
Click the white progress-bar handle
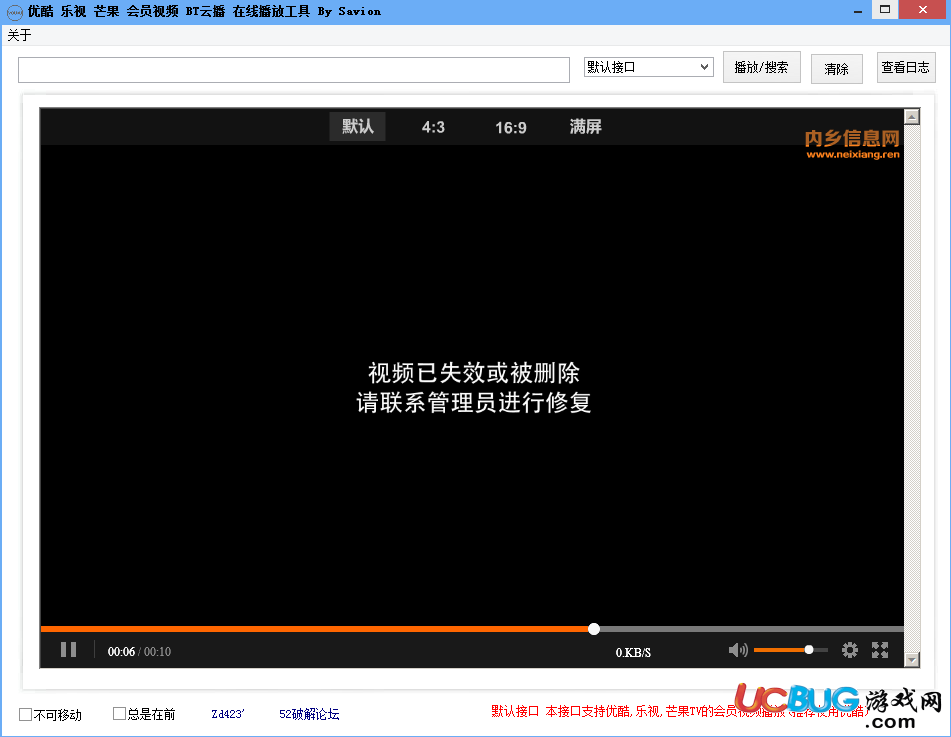pos(594,629)
